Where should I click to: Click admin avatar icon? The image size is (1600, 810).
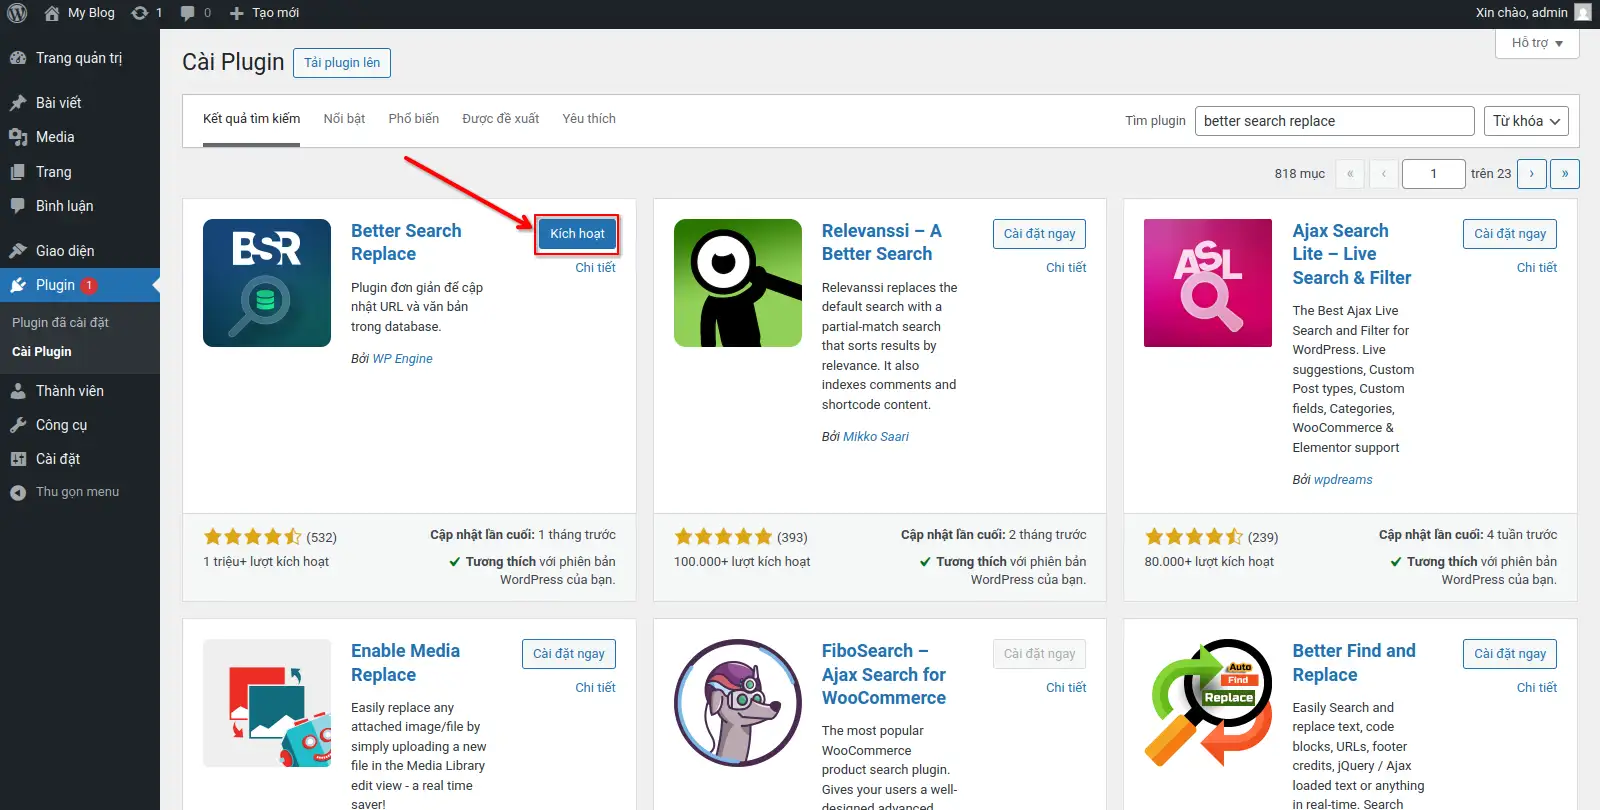[x=1583, y=13]
